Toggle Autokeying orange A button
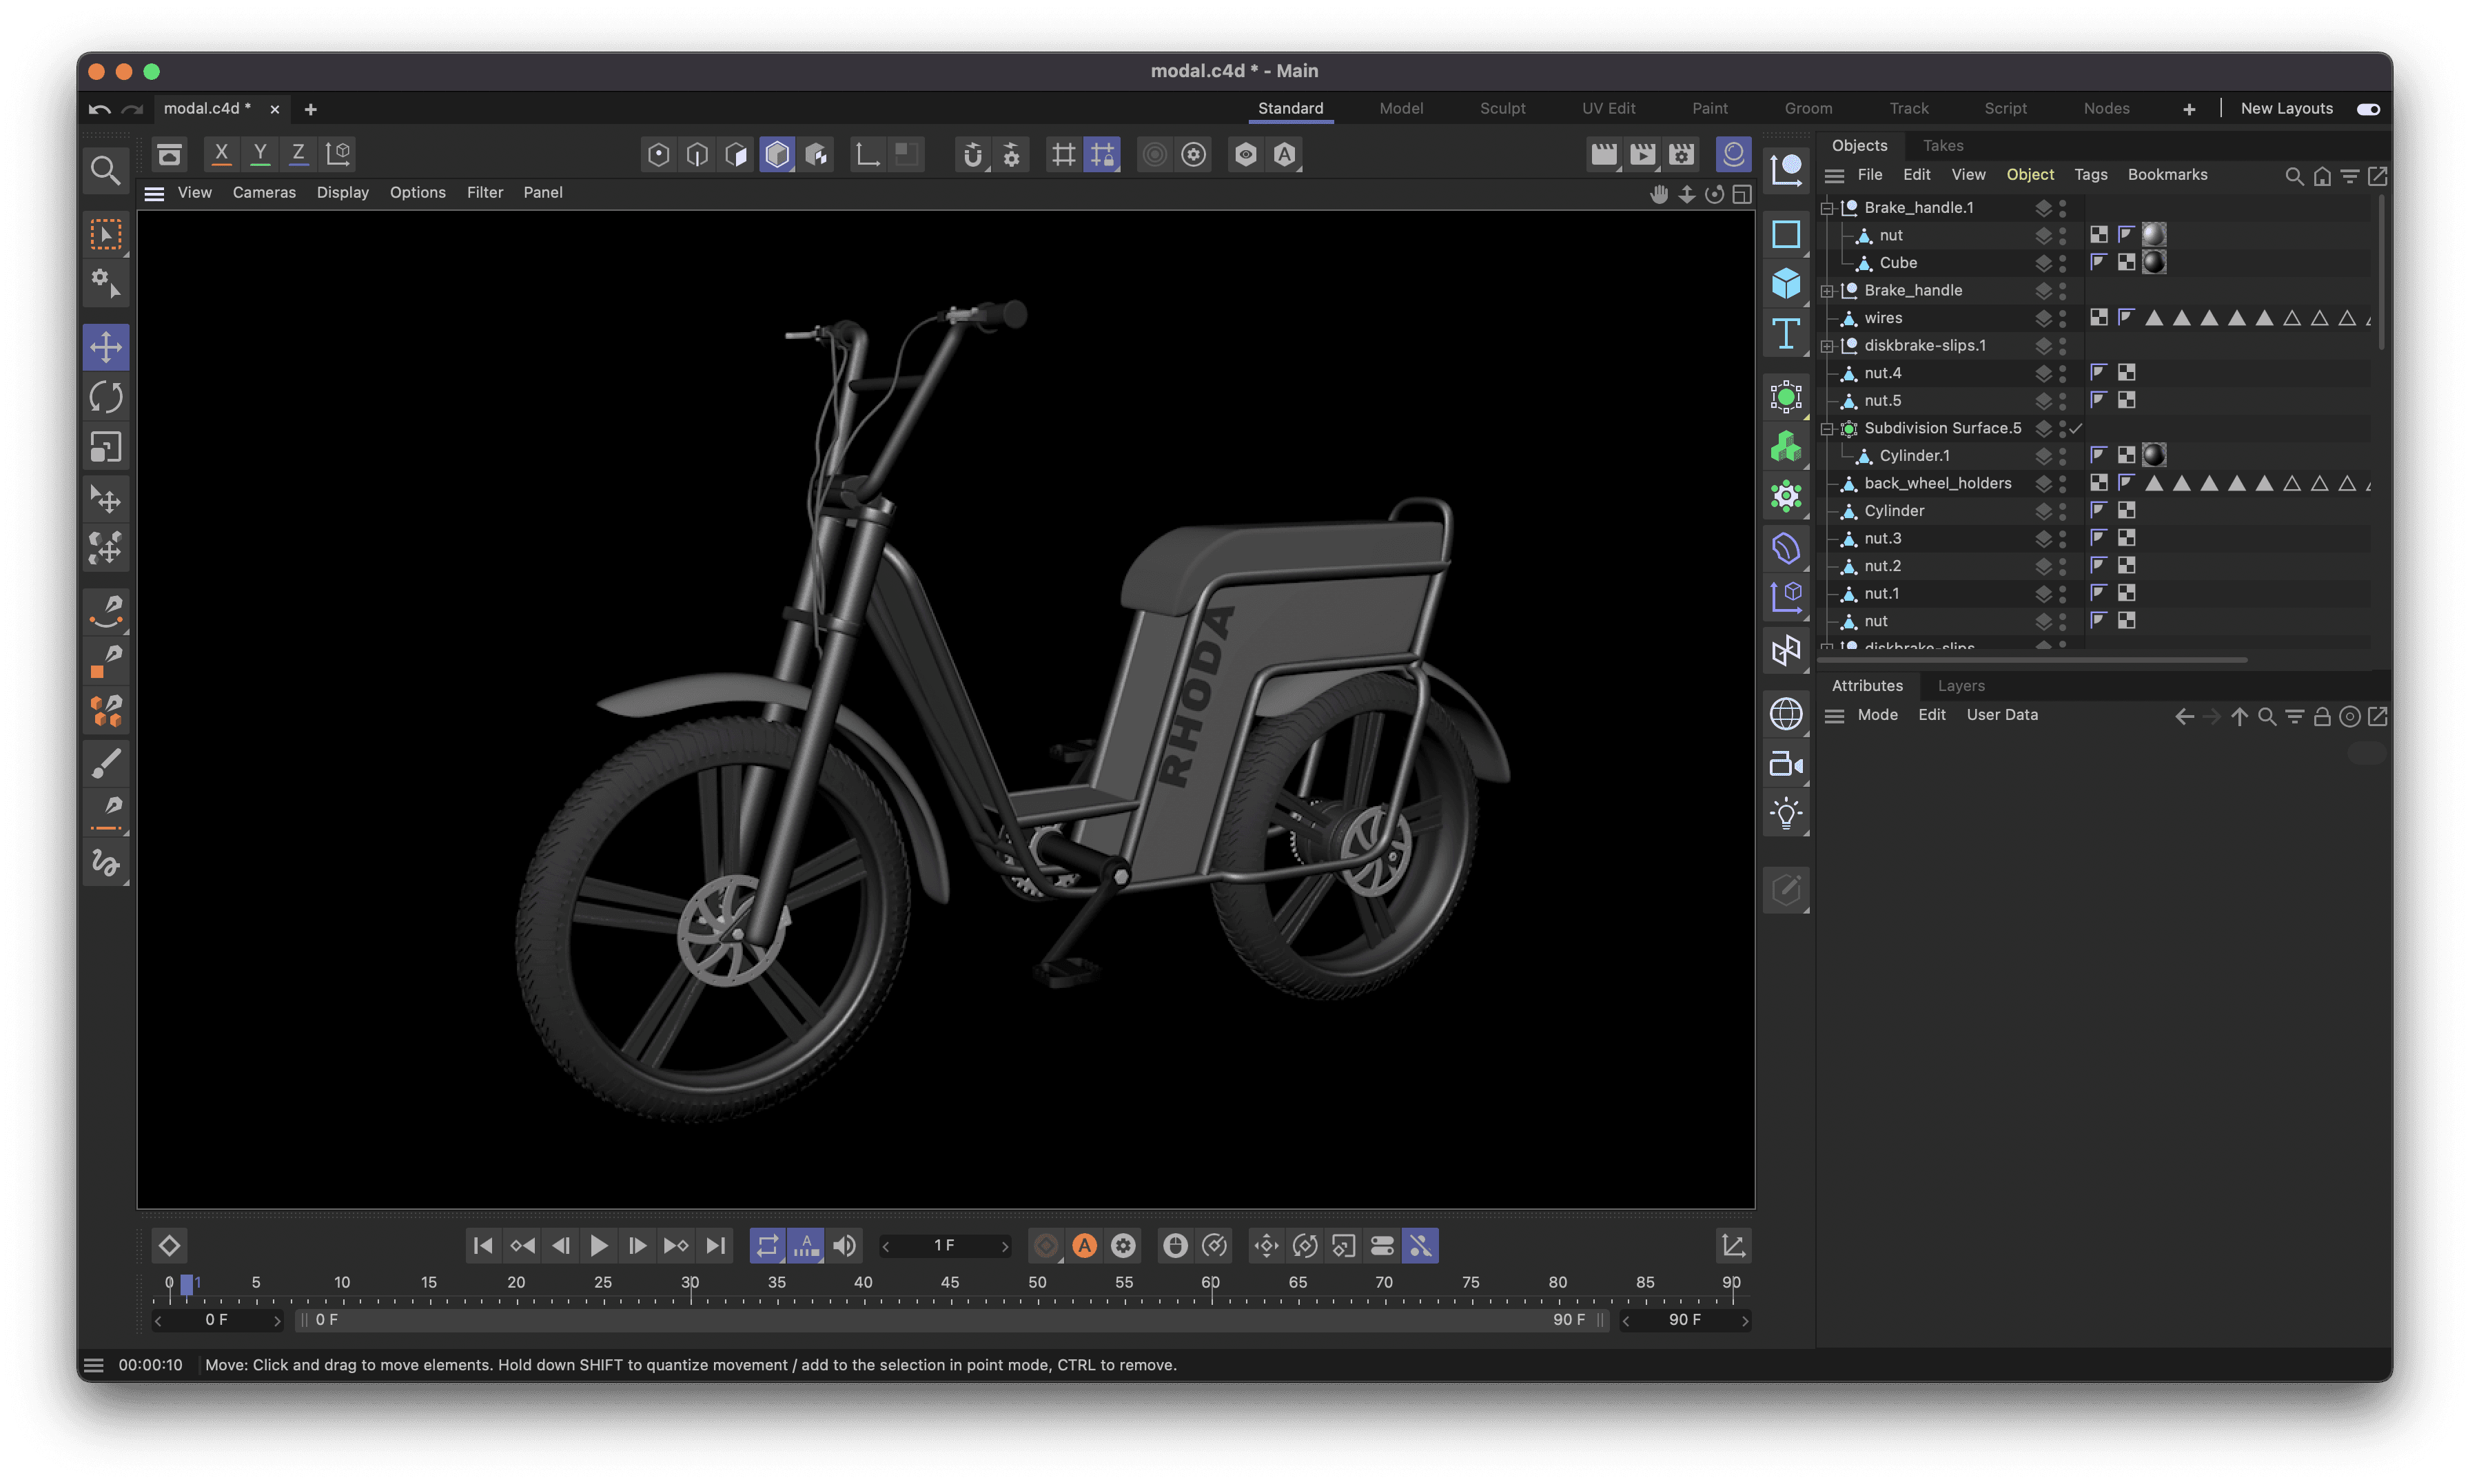The image size is (2470, 1484). tap(1084, 1245)
